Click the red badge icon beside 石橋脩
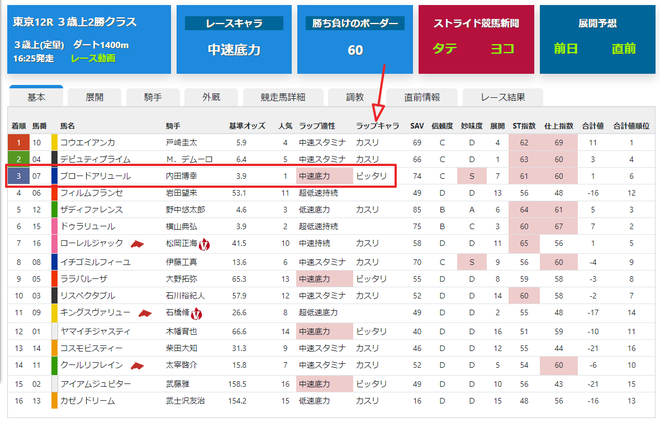660x422 pixels. (196, 313)
